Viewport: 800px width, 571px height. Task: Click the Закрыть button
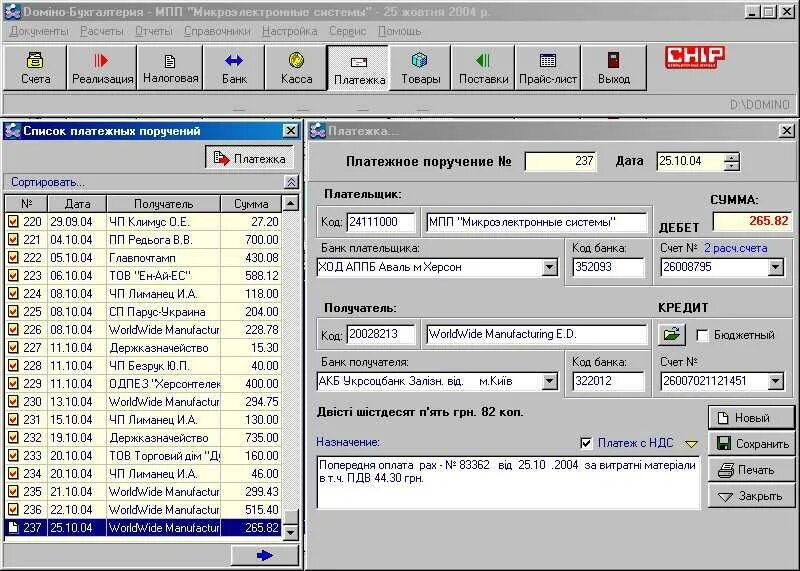point(751,496)
